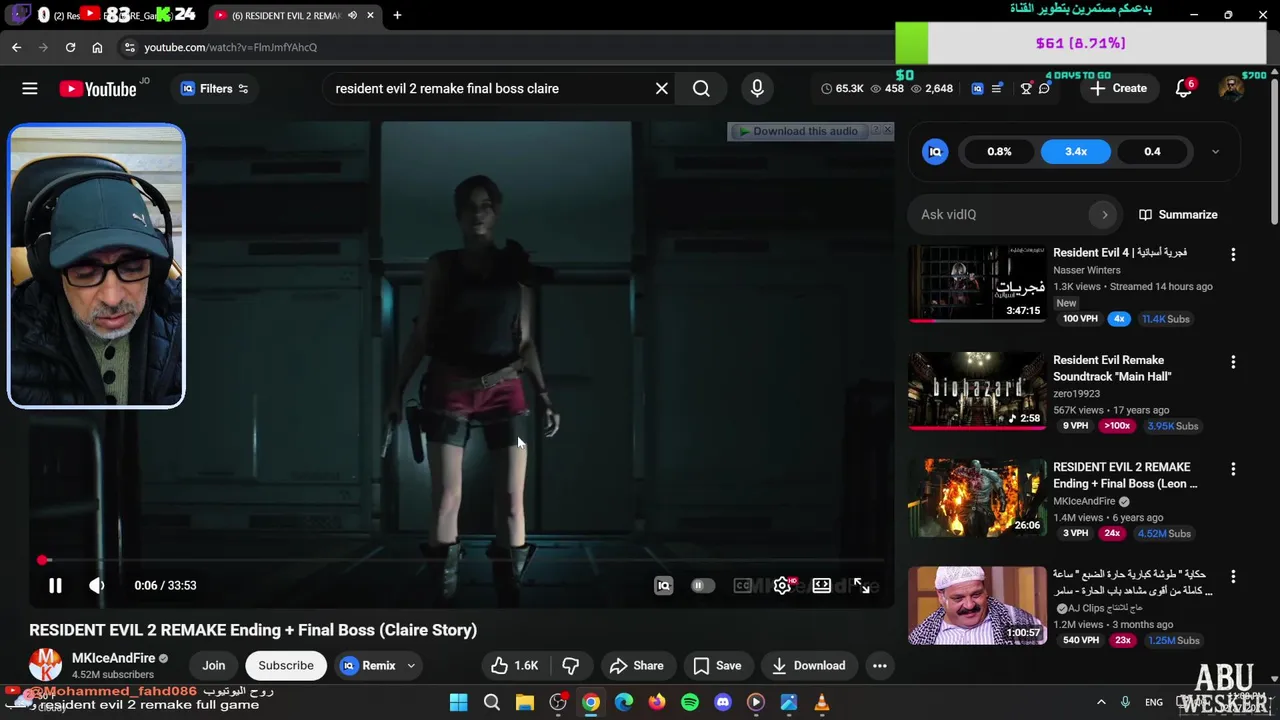
Task: Mute the video volume
Action: click(x=96, y=586)
